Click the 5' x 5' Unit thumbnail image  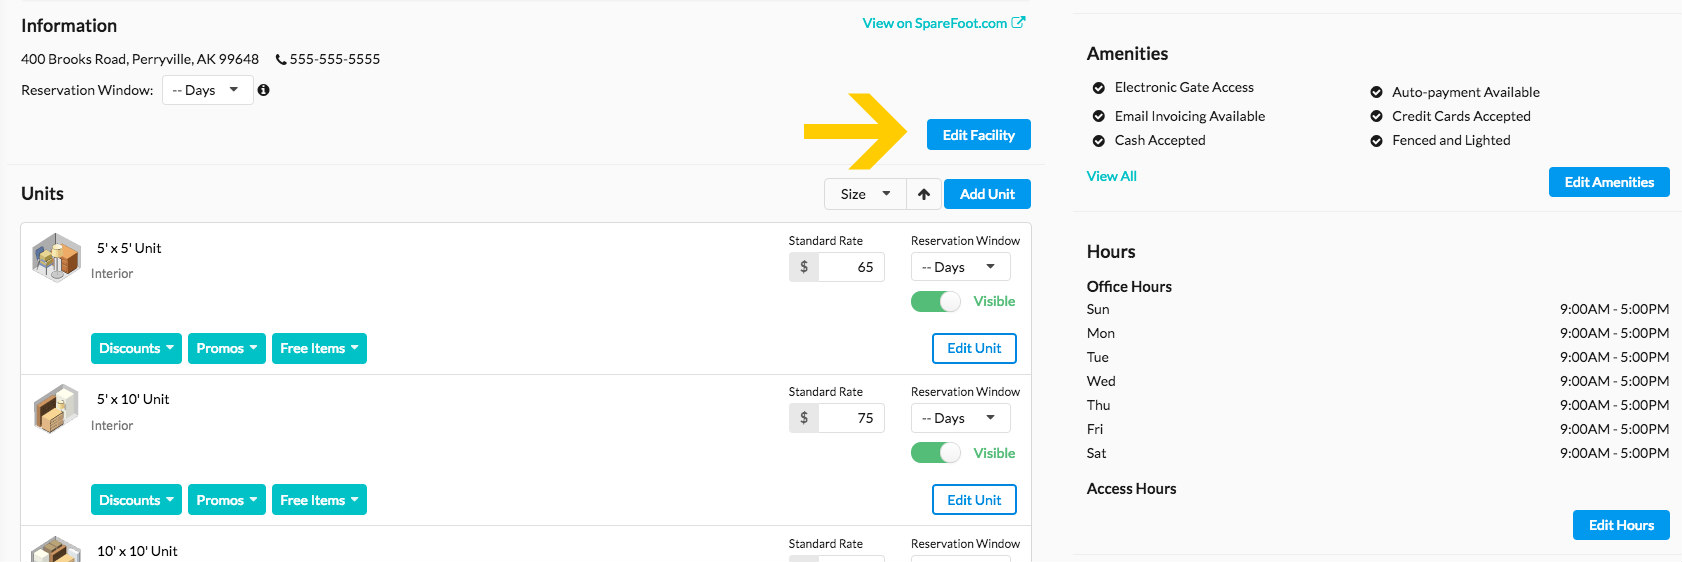coord(56,258)
